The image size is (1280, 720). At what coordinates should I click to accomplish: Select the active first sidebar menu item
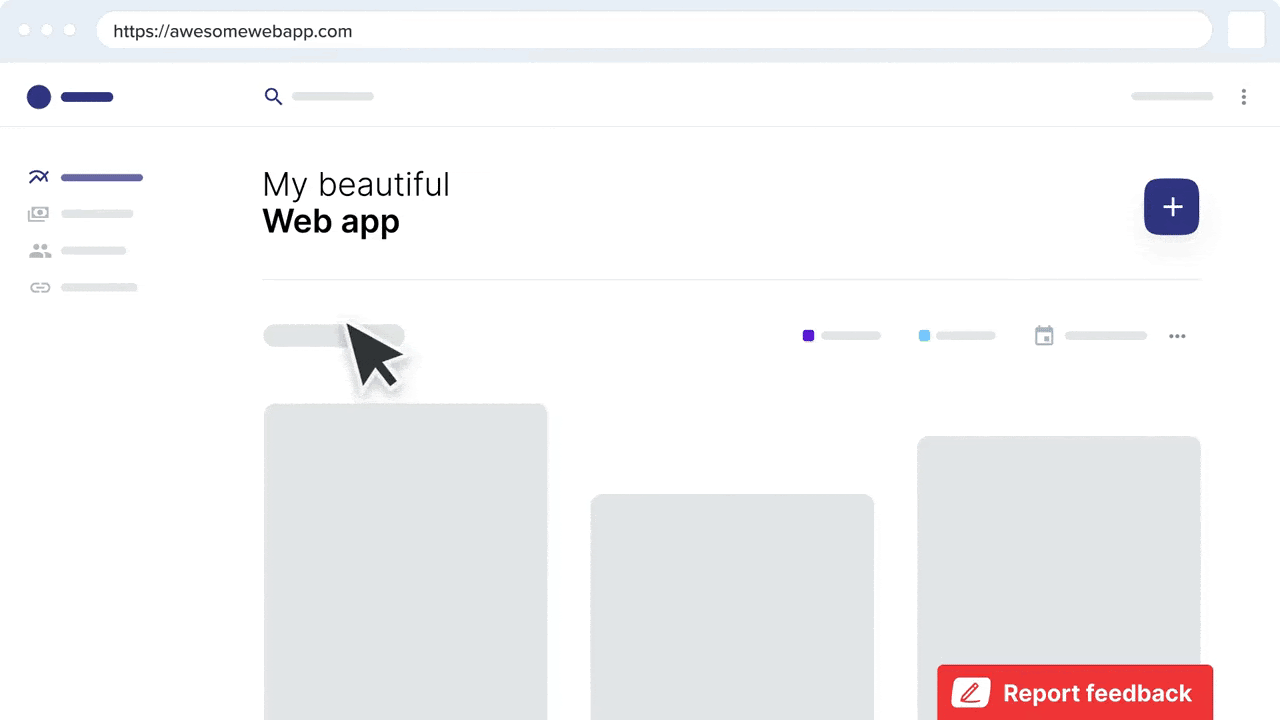(86, 178)
